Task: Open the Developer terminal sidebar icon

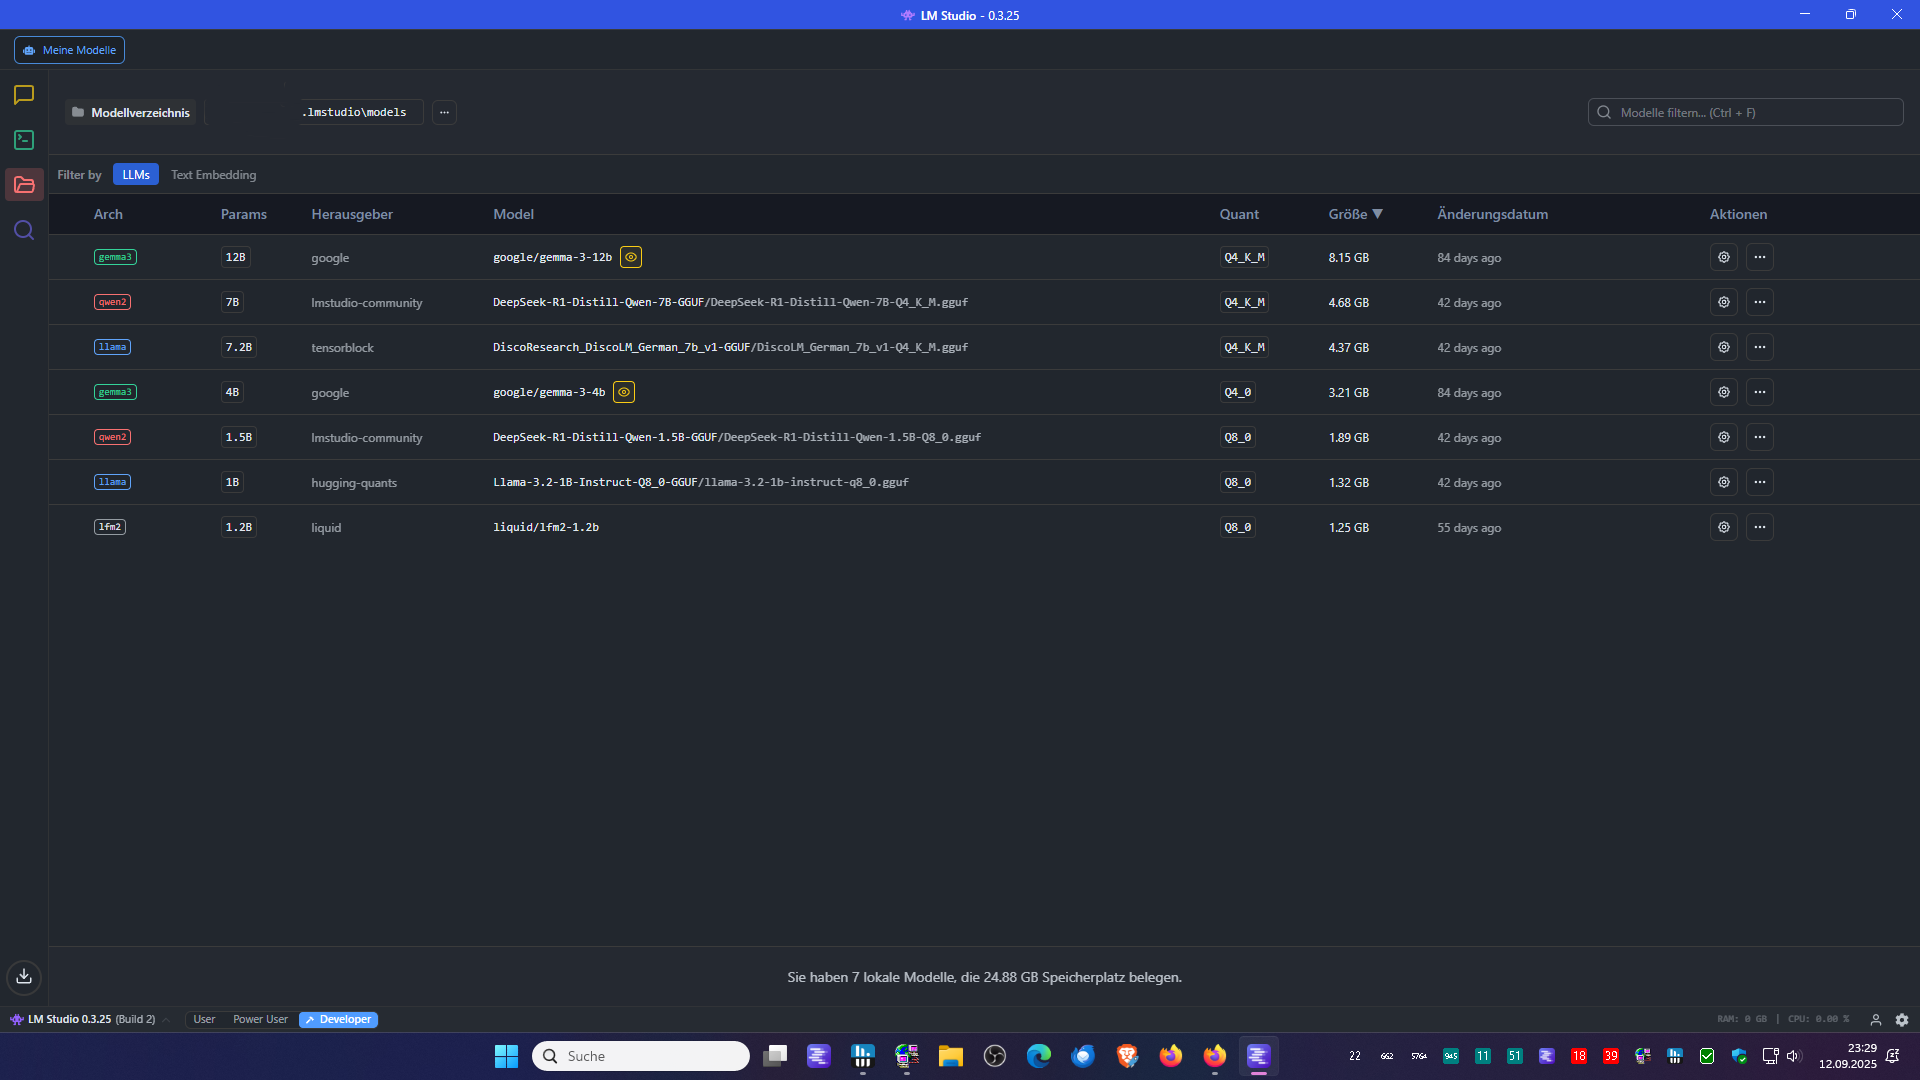Action: tap(24, 140)
